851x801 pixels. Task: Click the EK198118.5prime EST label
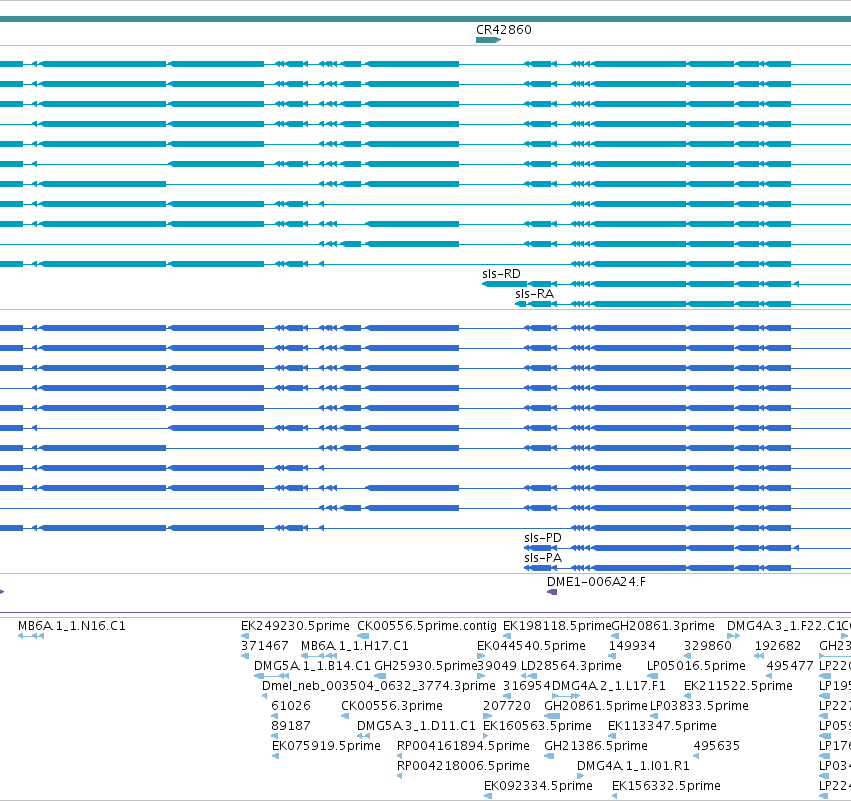click(x=557, y=626)
